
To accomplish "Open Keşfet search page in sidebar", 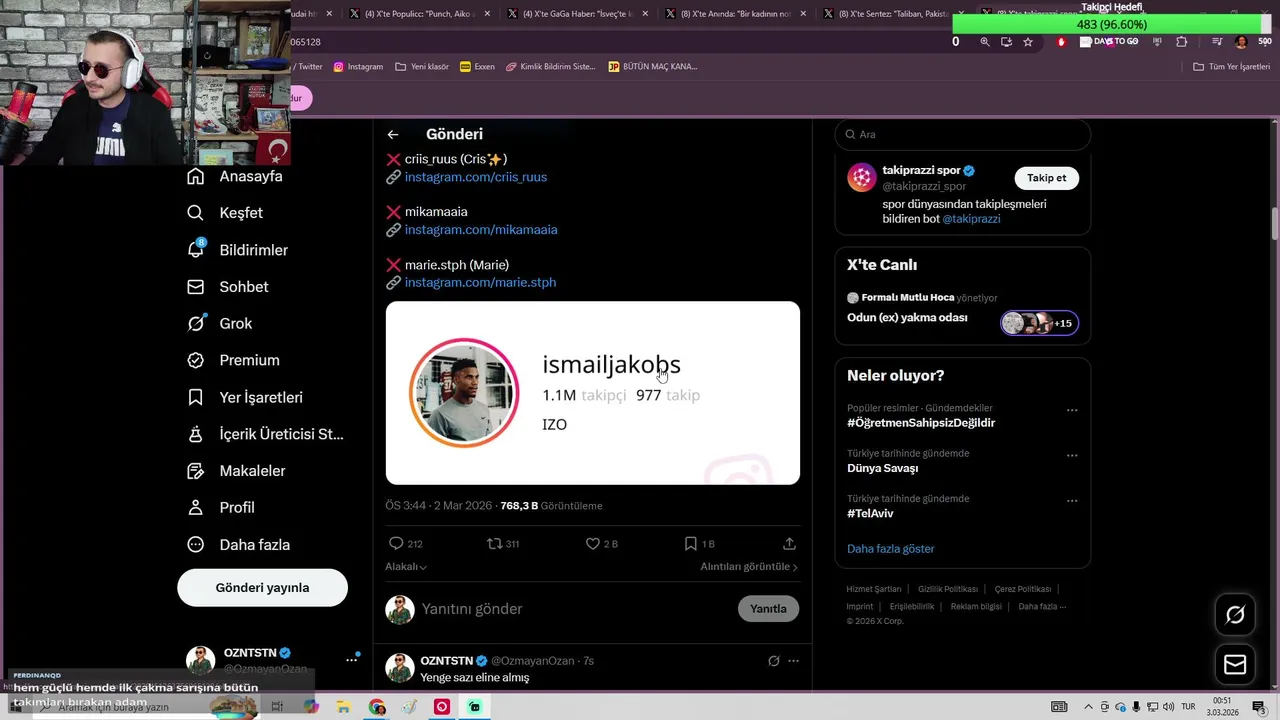I will coord(225,213).
